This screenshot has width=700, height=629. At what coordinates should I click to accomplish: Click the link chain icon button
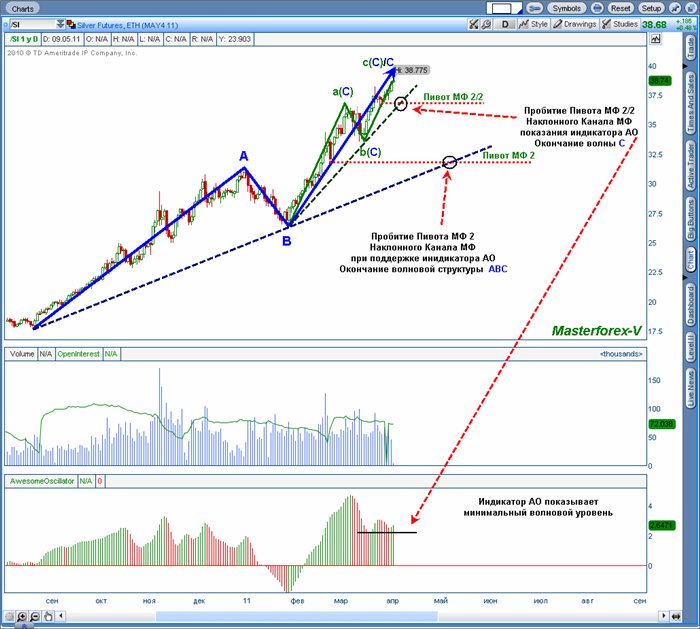(x=534, y=8)
